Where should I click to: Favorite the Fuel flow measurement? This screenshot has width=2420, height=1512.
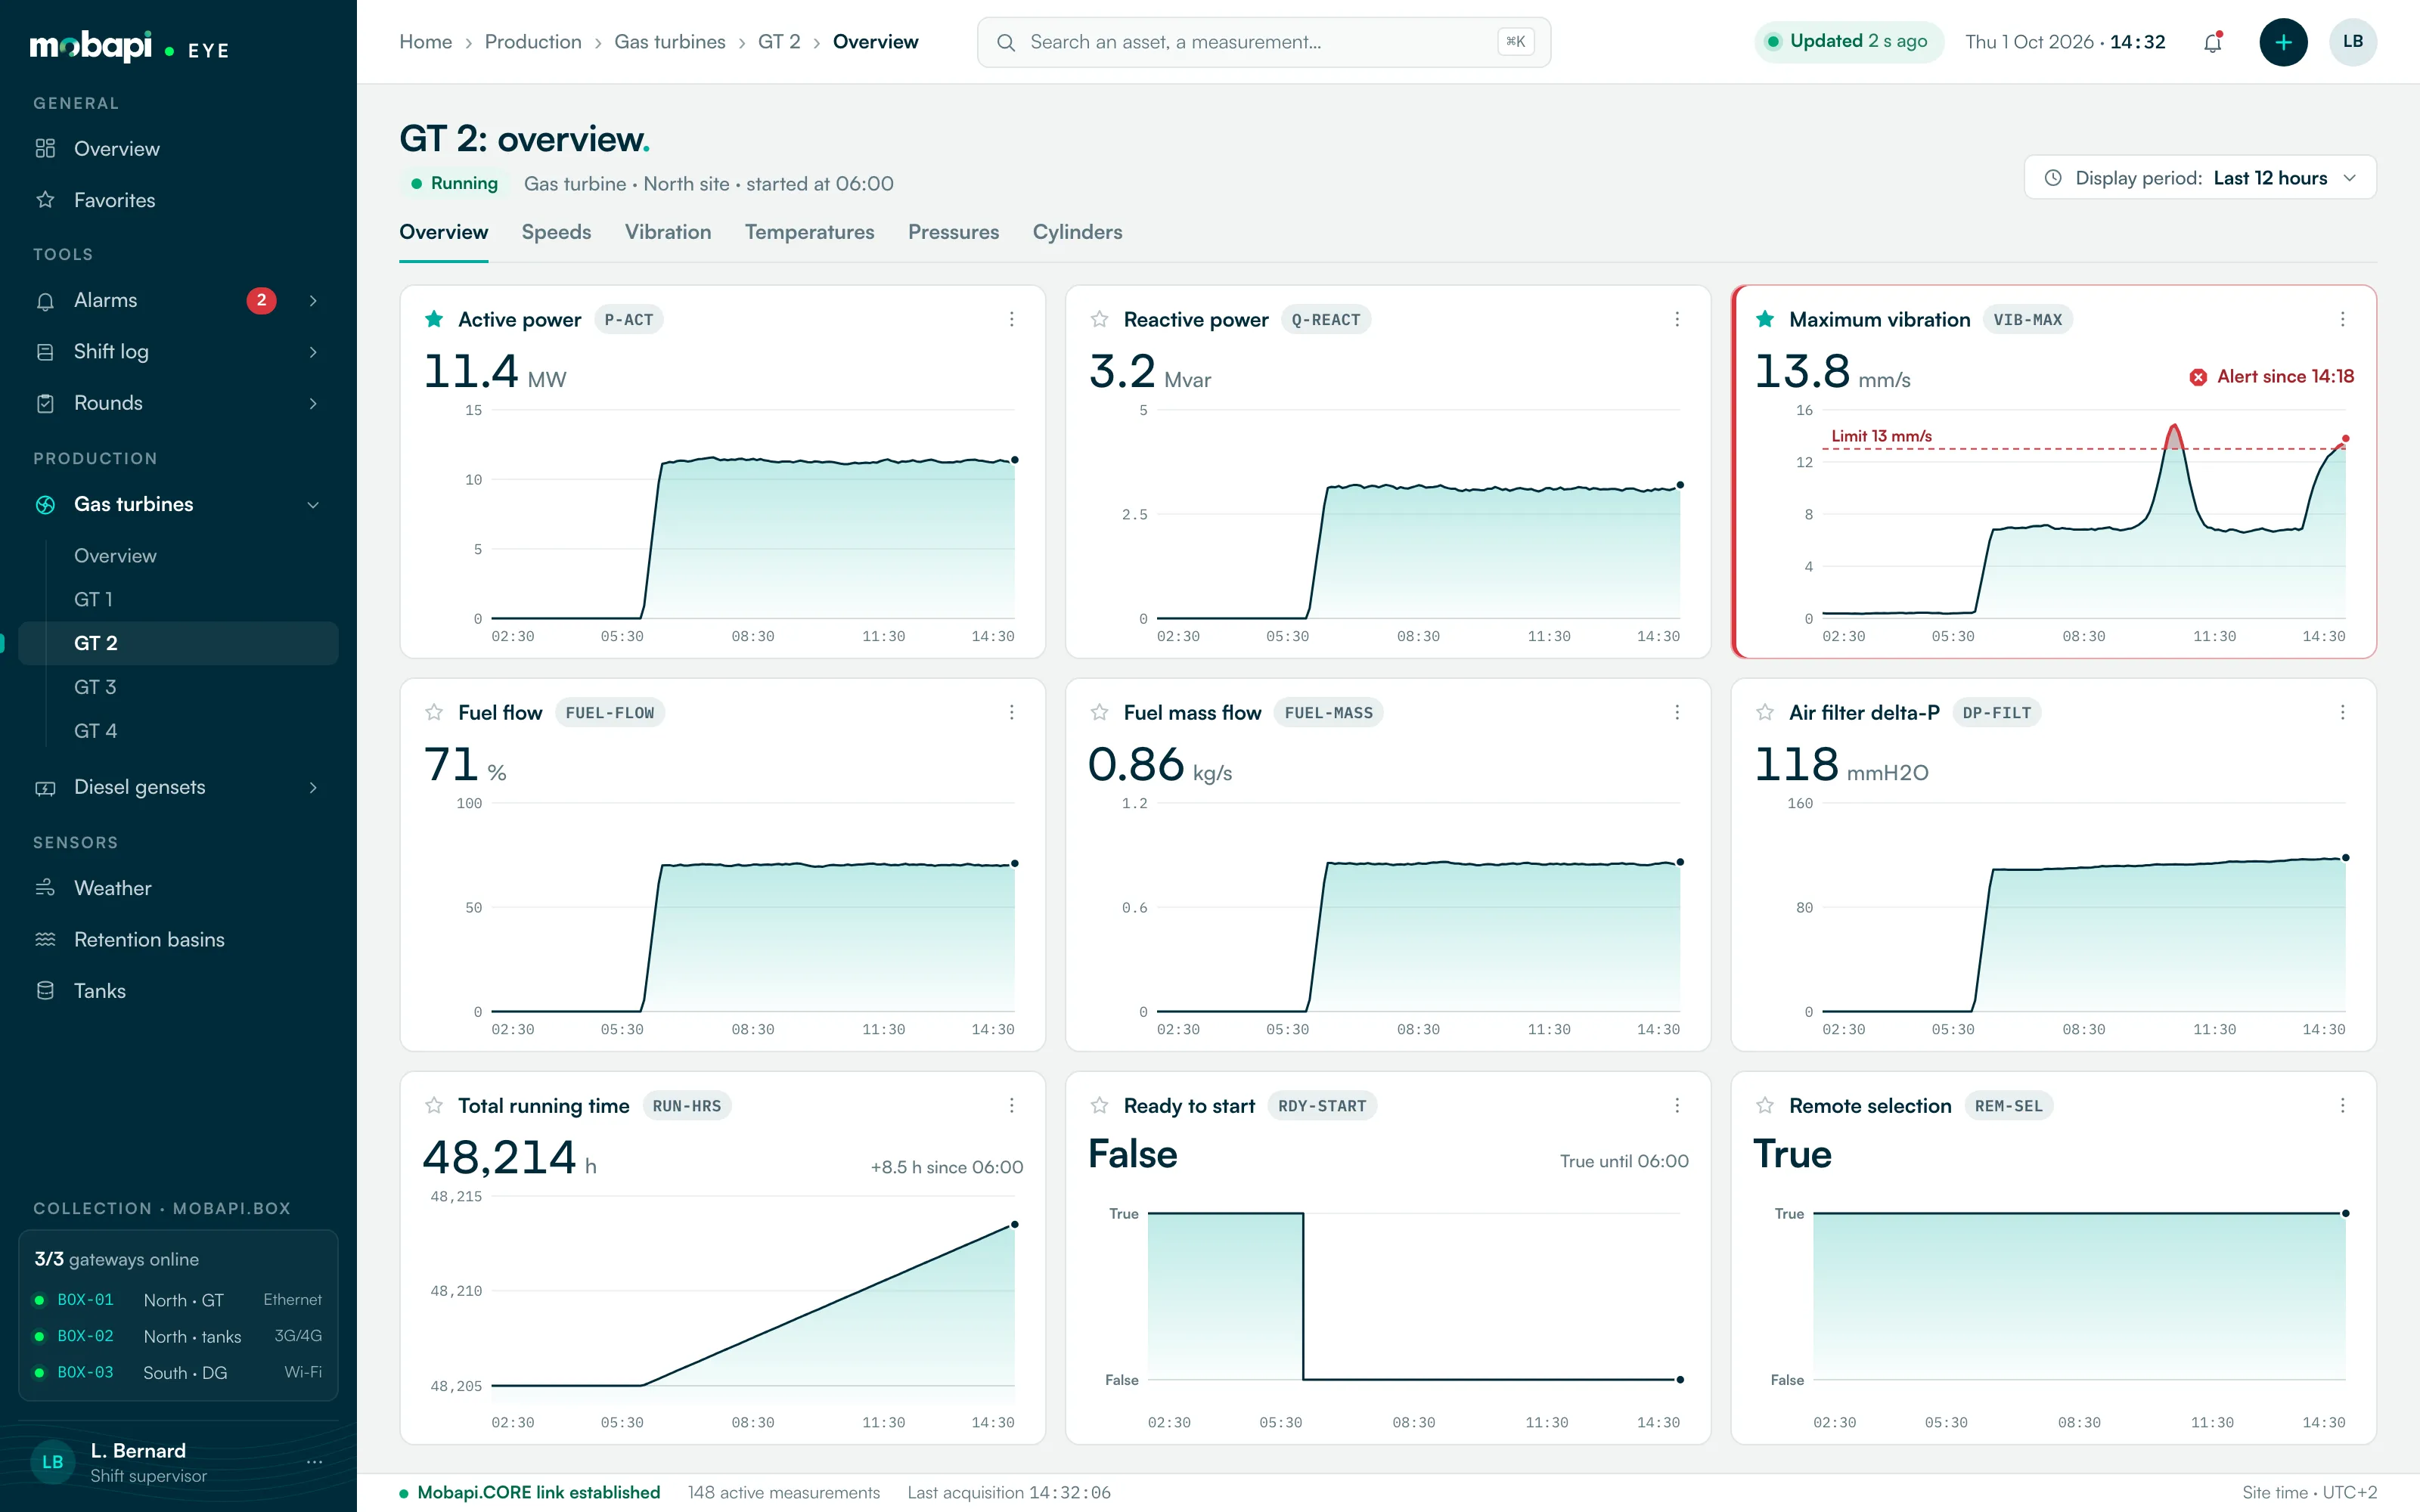(434, 712)
